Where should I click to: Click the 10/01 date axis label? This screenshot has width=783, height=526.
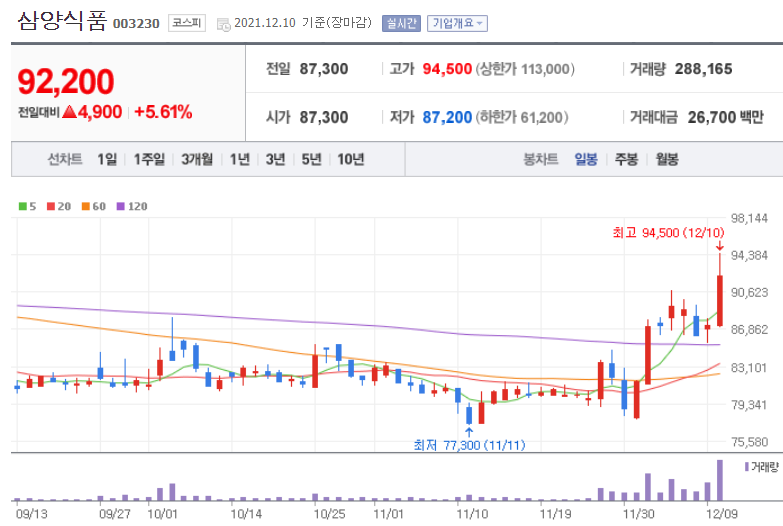(x=162, y=514)
